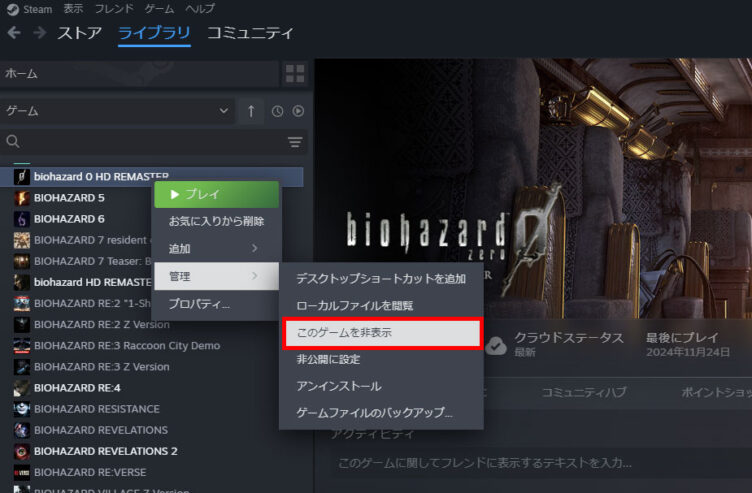The image size is (752, 493).
Task: Click the forward navigation arrow
Action: point(39,33)
